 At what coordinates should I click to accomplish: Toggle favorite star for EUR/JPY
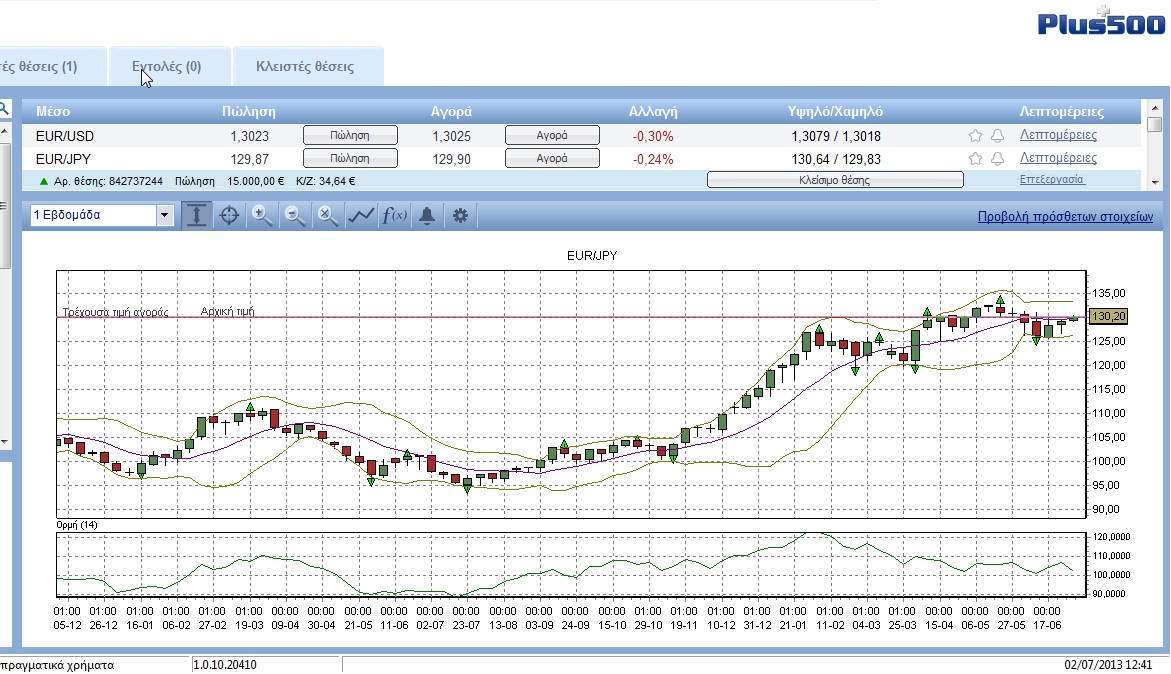click(975, 159)
